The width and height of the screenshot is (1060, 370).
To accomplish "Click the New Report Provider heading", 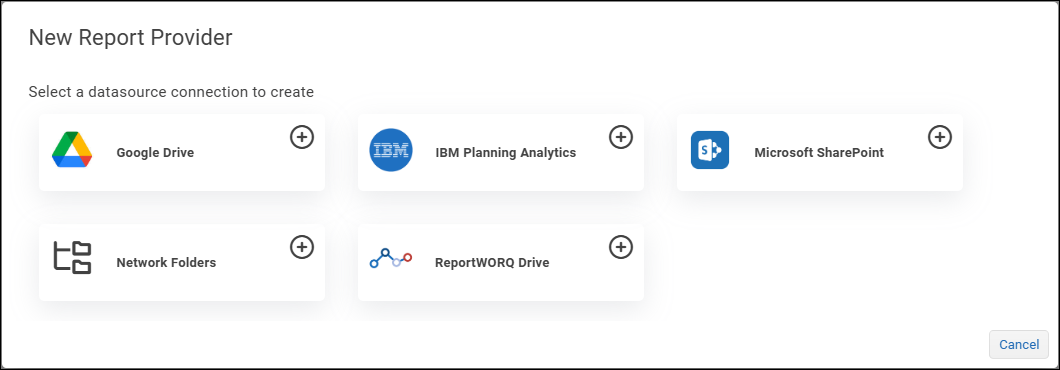I will click(x=130, y=38).
